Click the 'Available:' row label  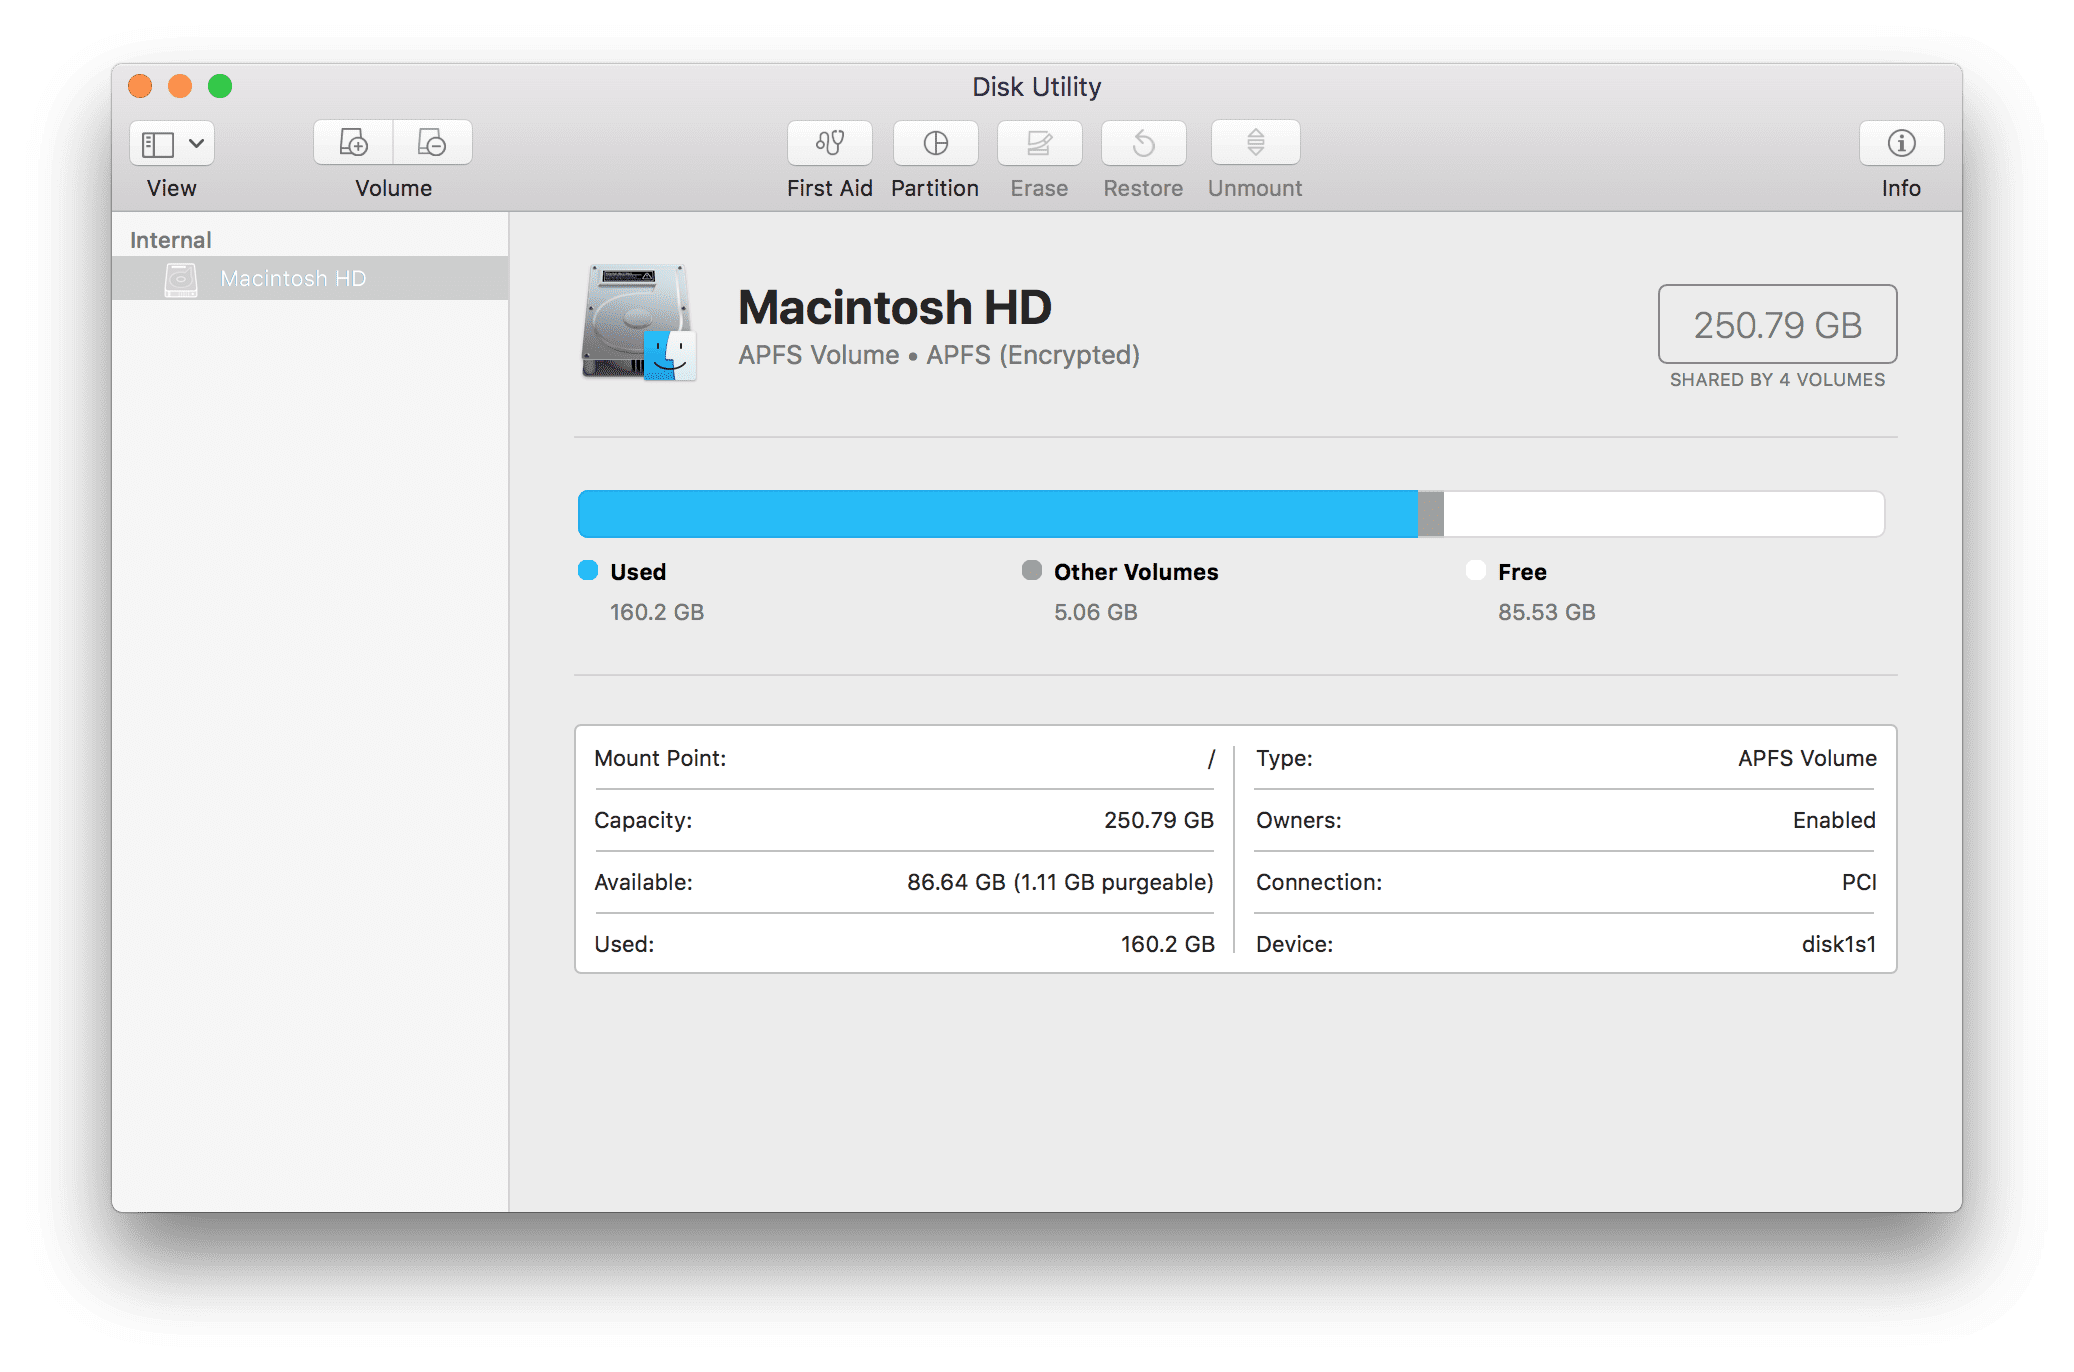(643, 882)
